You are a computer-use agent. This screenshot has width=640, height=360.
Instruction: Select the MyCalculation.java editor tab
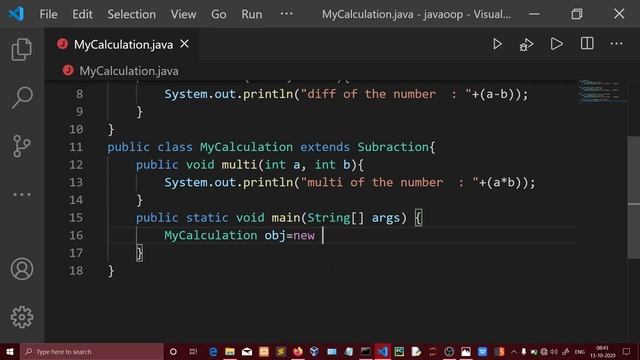click(x=123, y=44)
